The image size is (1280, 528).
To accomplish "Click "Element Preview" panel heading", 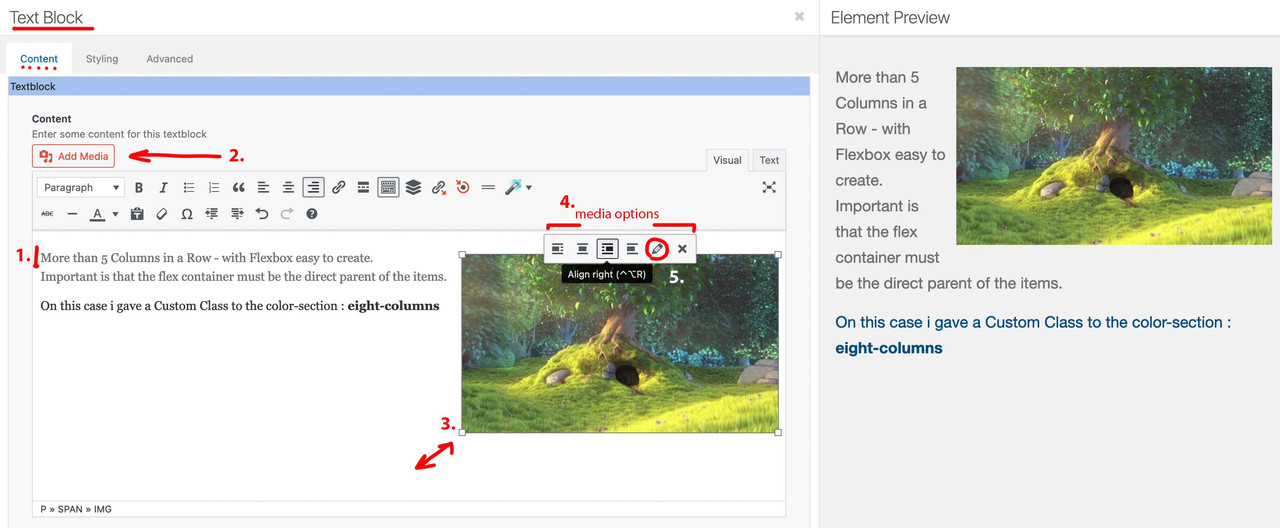I will [x=890, y=17].
